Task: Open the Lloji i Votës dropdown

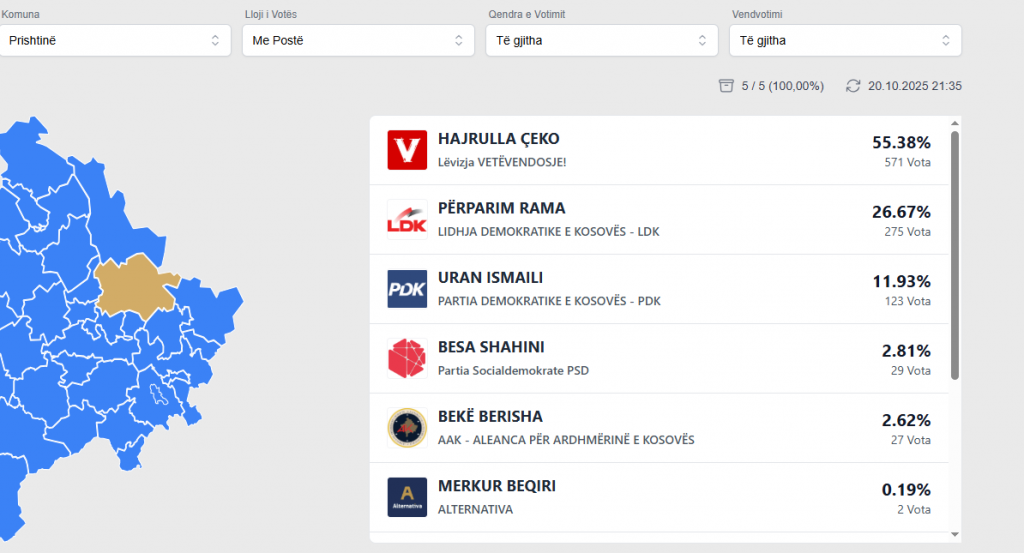Action: coord(358,41)
